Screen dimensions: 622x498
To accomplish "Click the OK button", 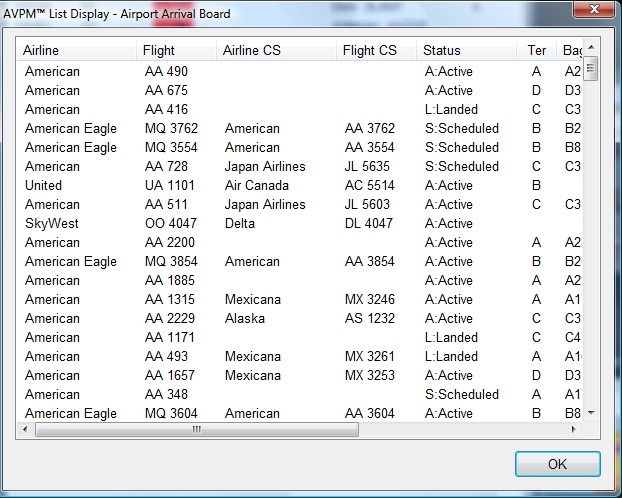I will click(557, 464).
